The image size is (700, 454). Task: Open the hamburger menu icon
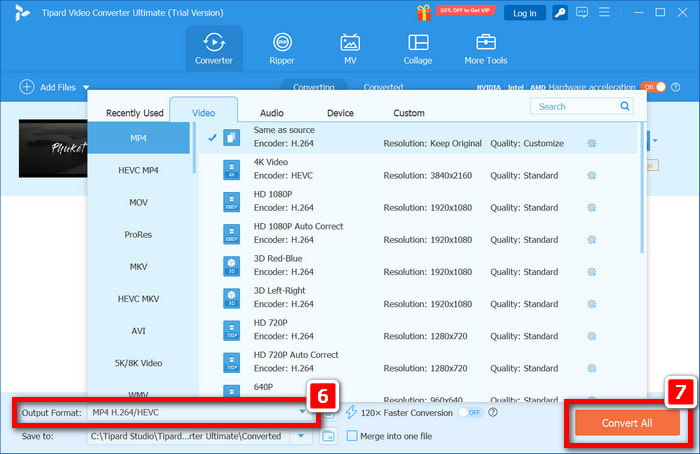(604, 12)
